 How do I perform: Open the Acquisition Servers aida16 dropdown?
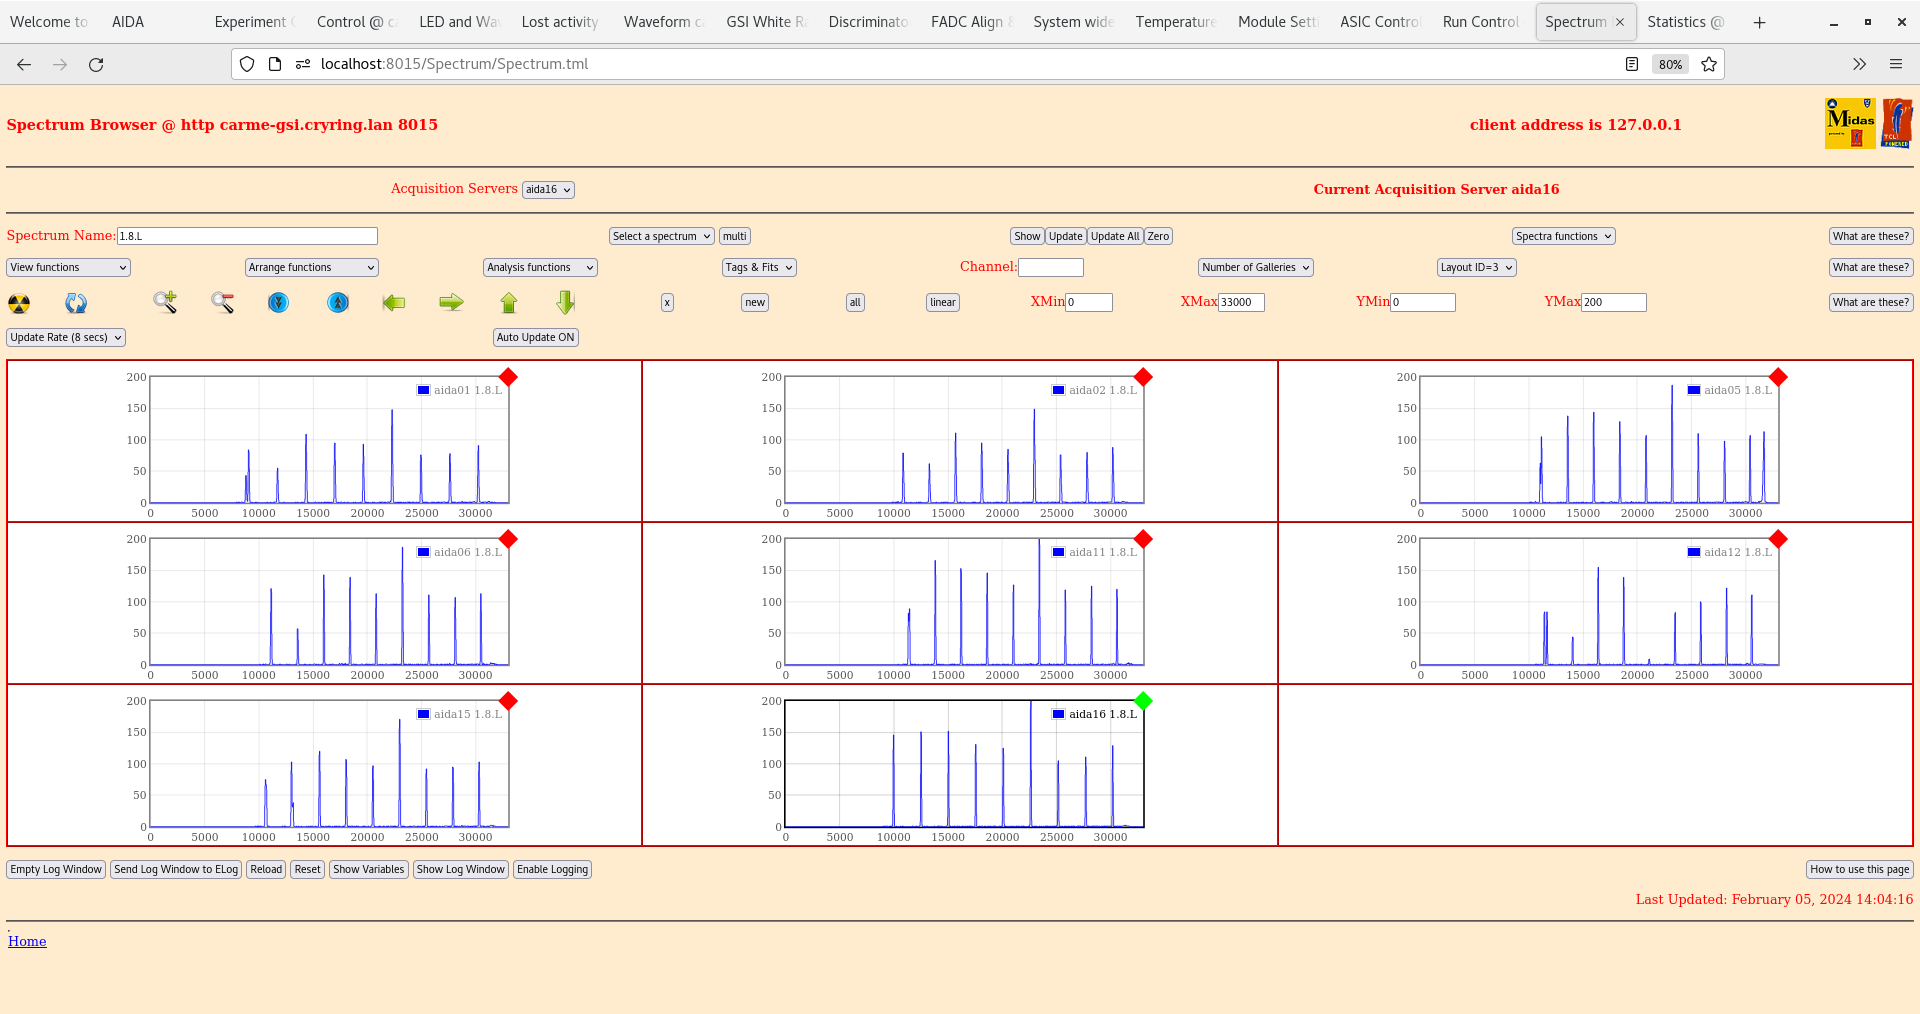tap(548, 190)
